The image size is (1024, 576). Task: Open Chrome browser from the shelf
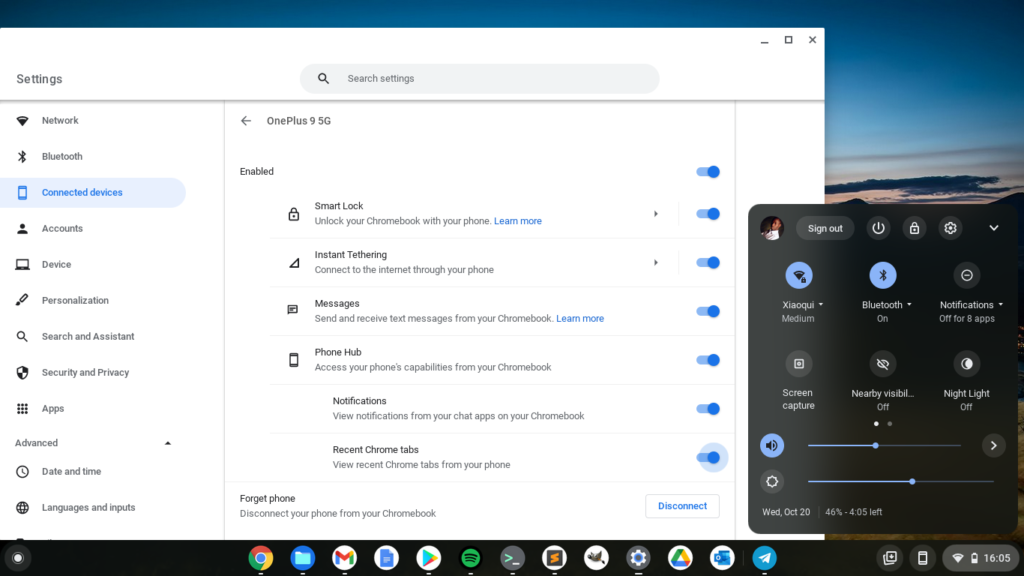coord(261,558)
